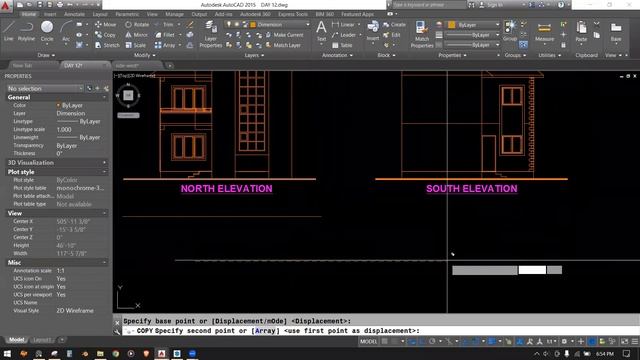Open the Windows Start menu
The image size is (640, 360).
(x=7, y=353)
